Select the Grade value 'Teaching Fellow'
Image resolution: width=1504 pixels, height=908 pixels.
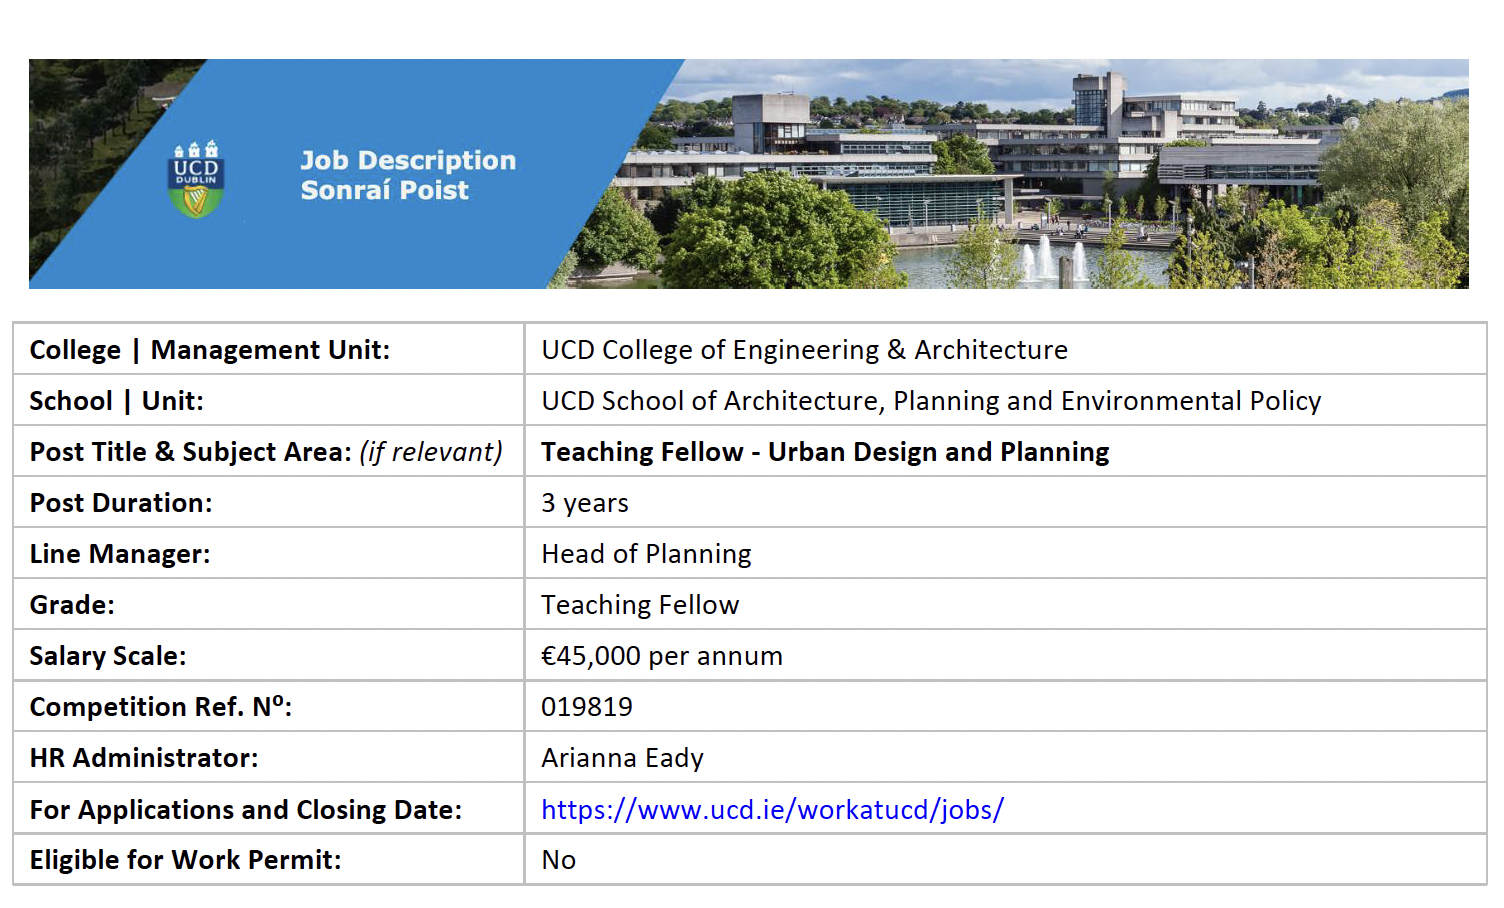point(640,605)
